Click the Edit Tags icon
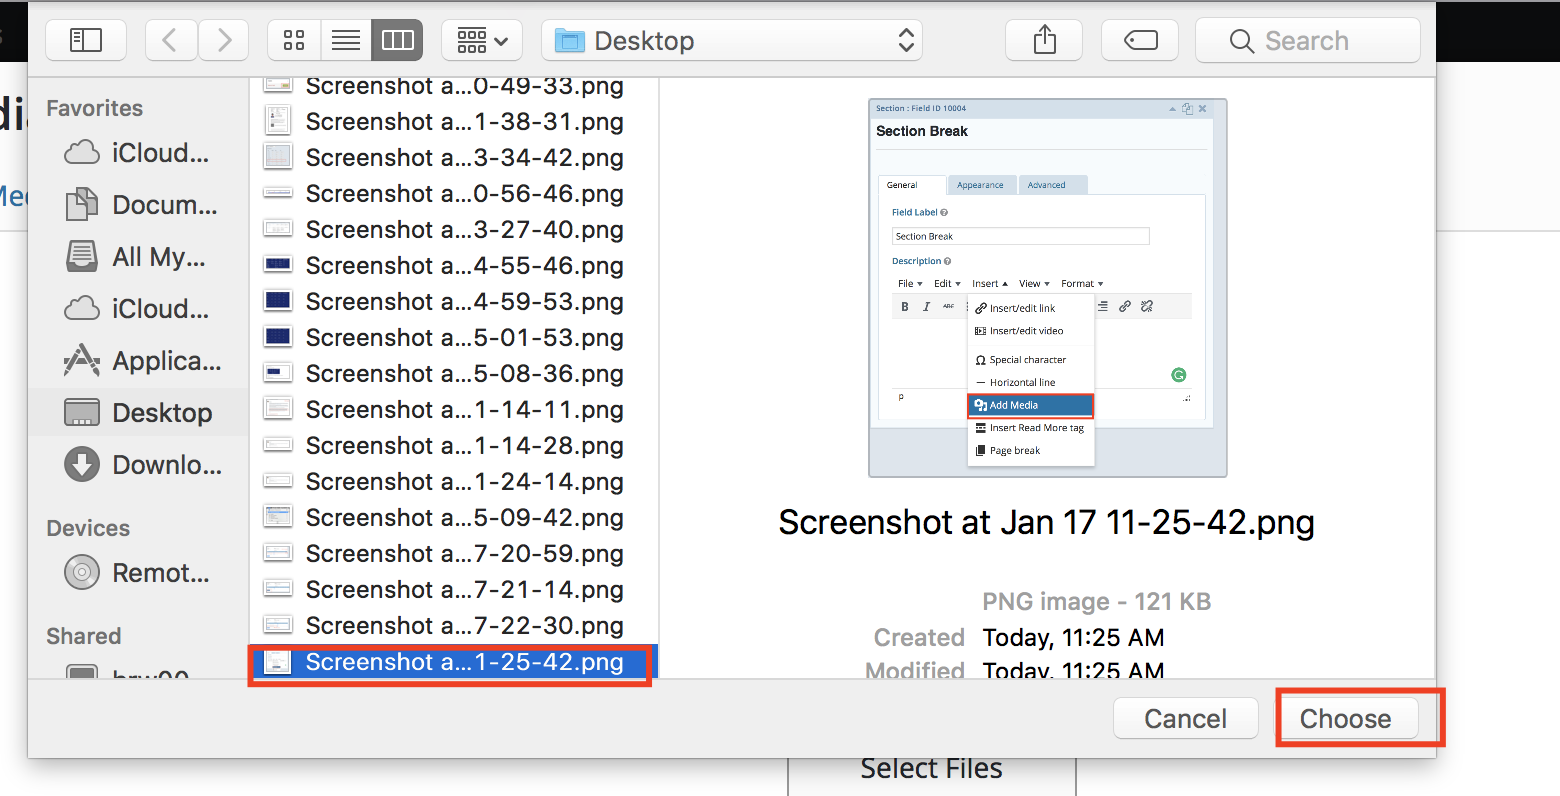This screenshot has height=796, width=1560. click(x=1141, y=40)
